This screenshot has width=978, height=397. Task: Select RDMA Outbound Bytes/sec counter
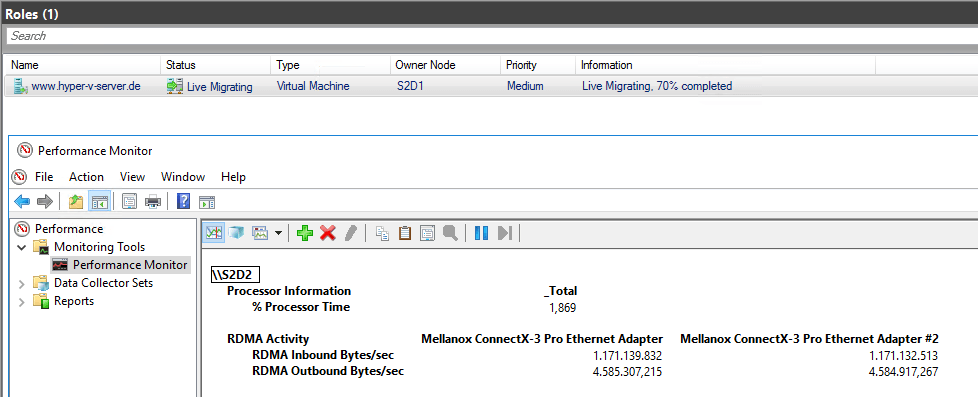[327, 371]
